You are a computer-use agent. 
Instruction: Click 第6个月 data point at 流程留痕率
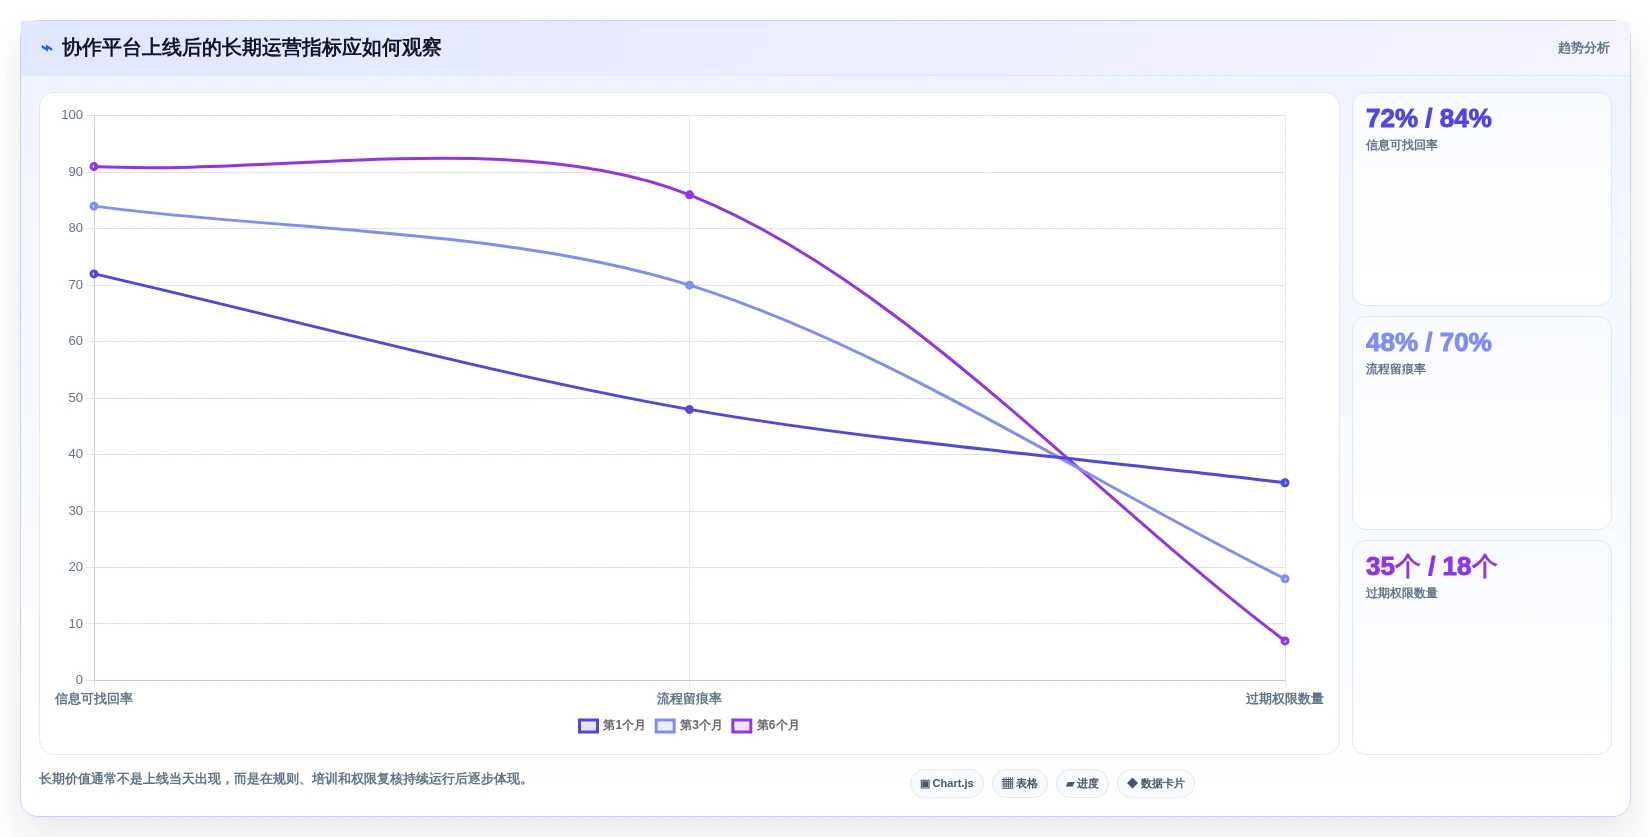point(689,195)
